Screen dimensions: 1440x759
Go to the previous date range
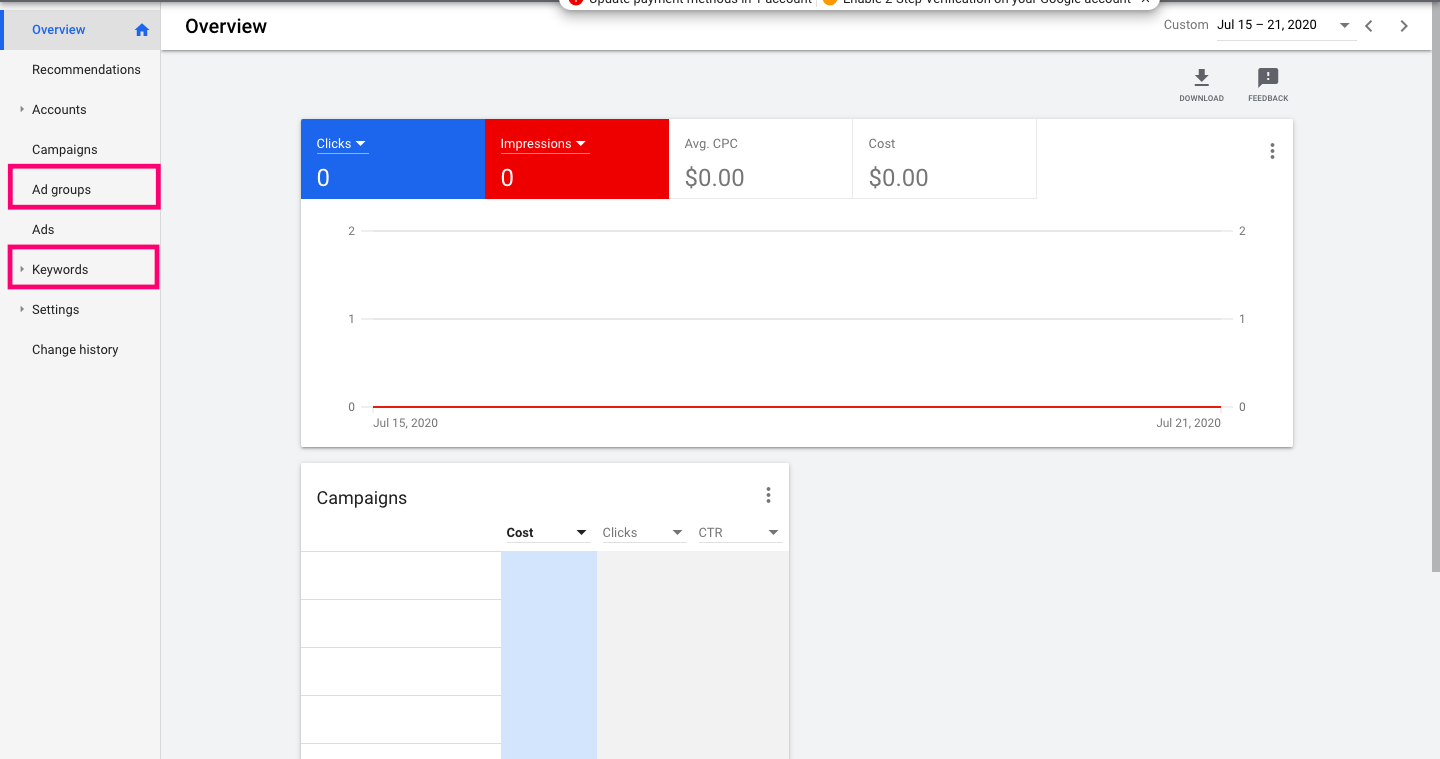(1369, 26)
